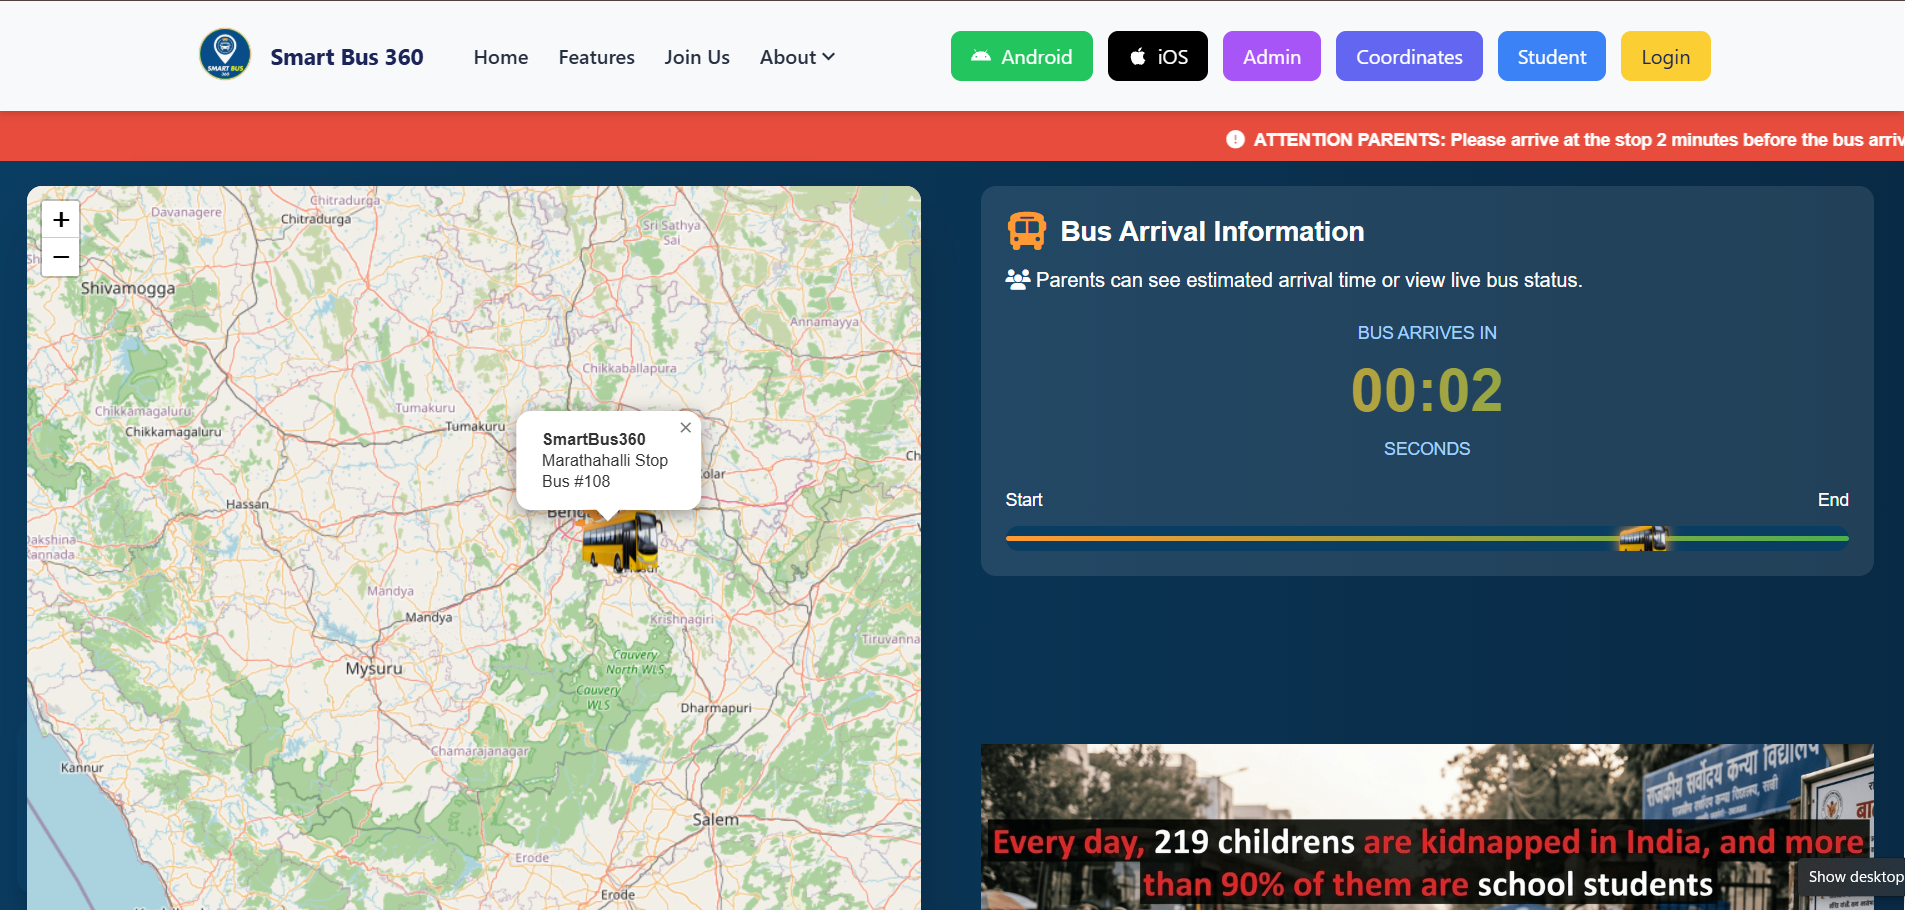
Task: Open the Features menu item
Action: (x=597, y=57)
